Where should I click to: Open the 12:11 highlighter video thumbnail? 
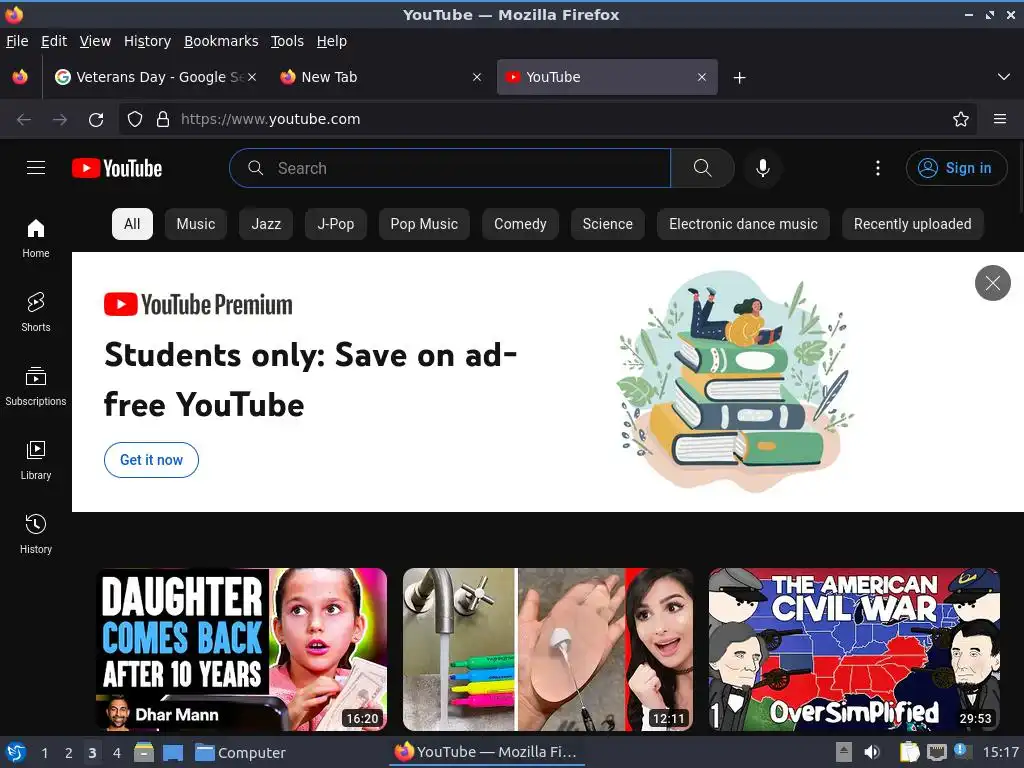(548, 650)
